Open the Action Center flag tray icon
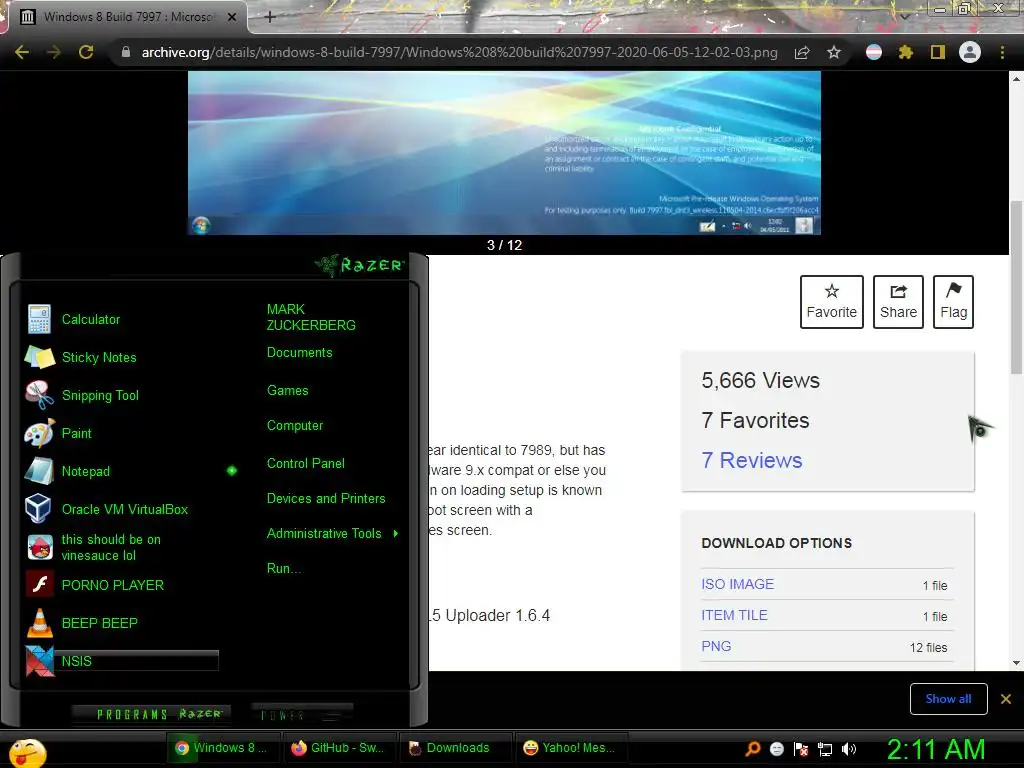This screenshot has width=1024, height=768. [801, 749]
